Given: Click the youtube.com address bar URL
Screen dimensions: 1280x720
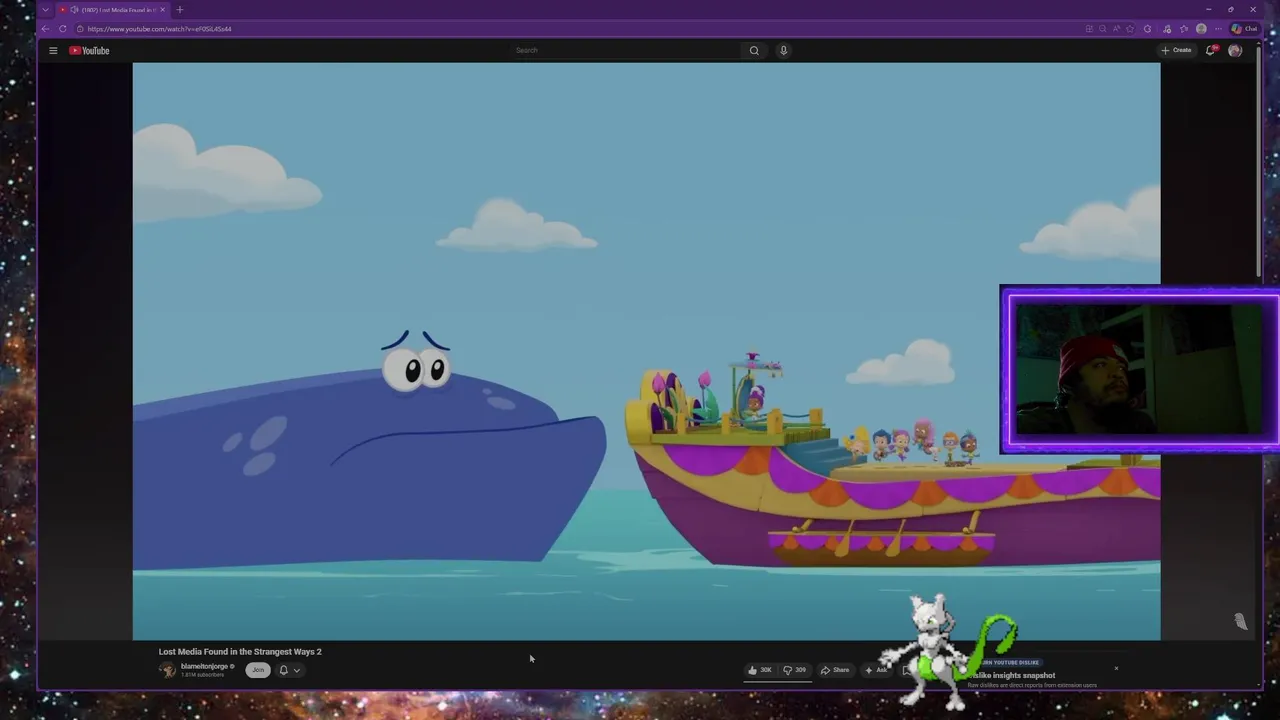Looking at the screenshot, I should [x=159, y=29].
